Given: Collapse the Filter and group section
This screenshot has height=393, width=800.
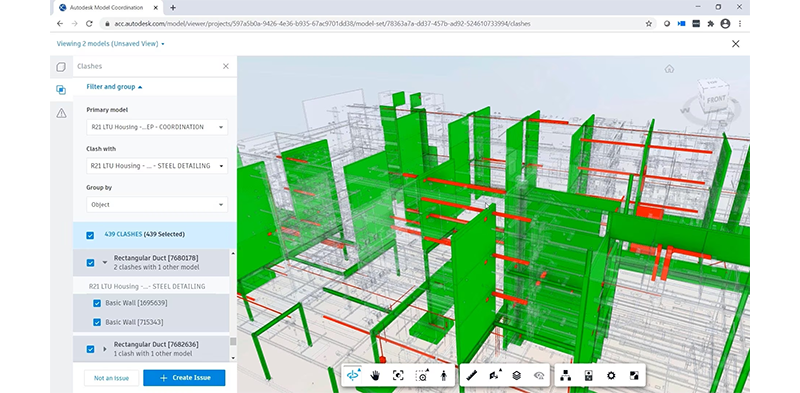Looking at the screenshot, I should [x=114, y=87].
